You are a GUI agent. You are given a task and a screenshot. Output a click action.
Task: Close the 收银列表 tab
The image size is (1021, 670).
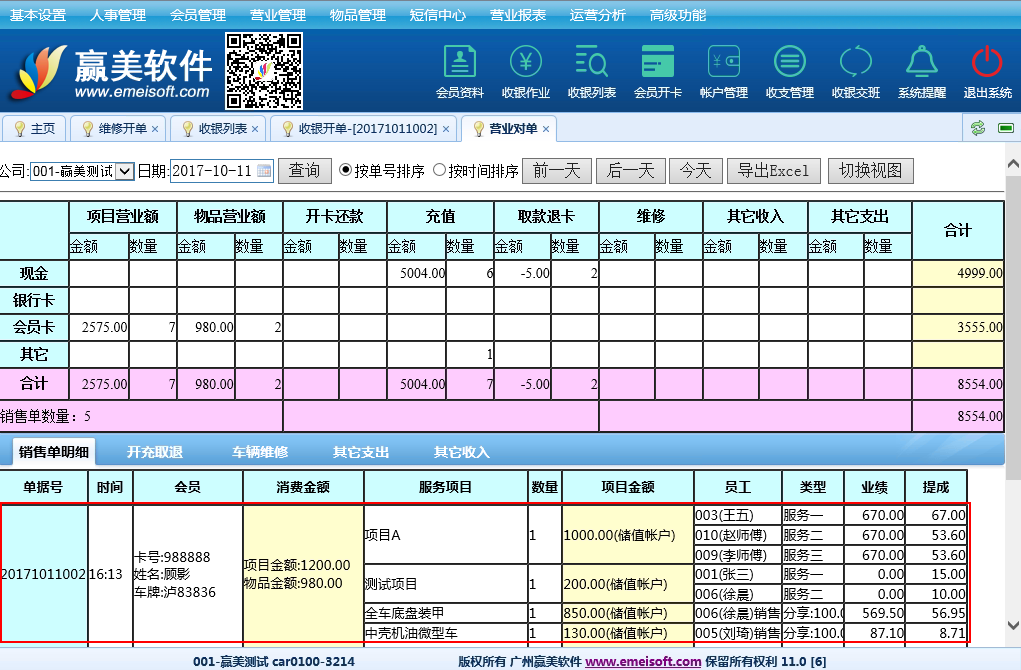click(x=255, y=129)
